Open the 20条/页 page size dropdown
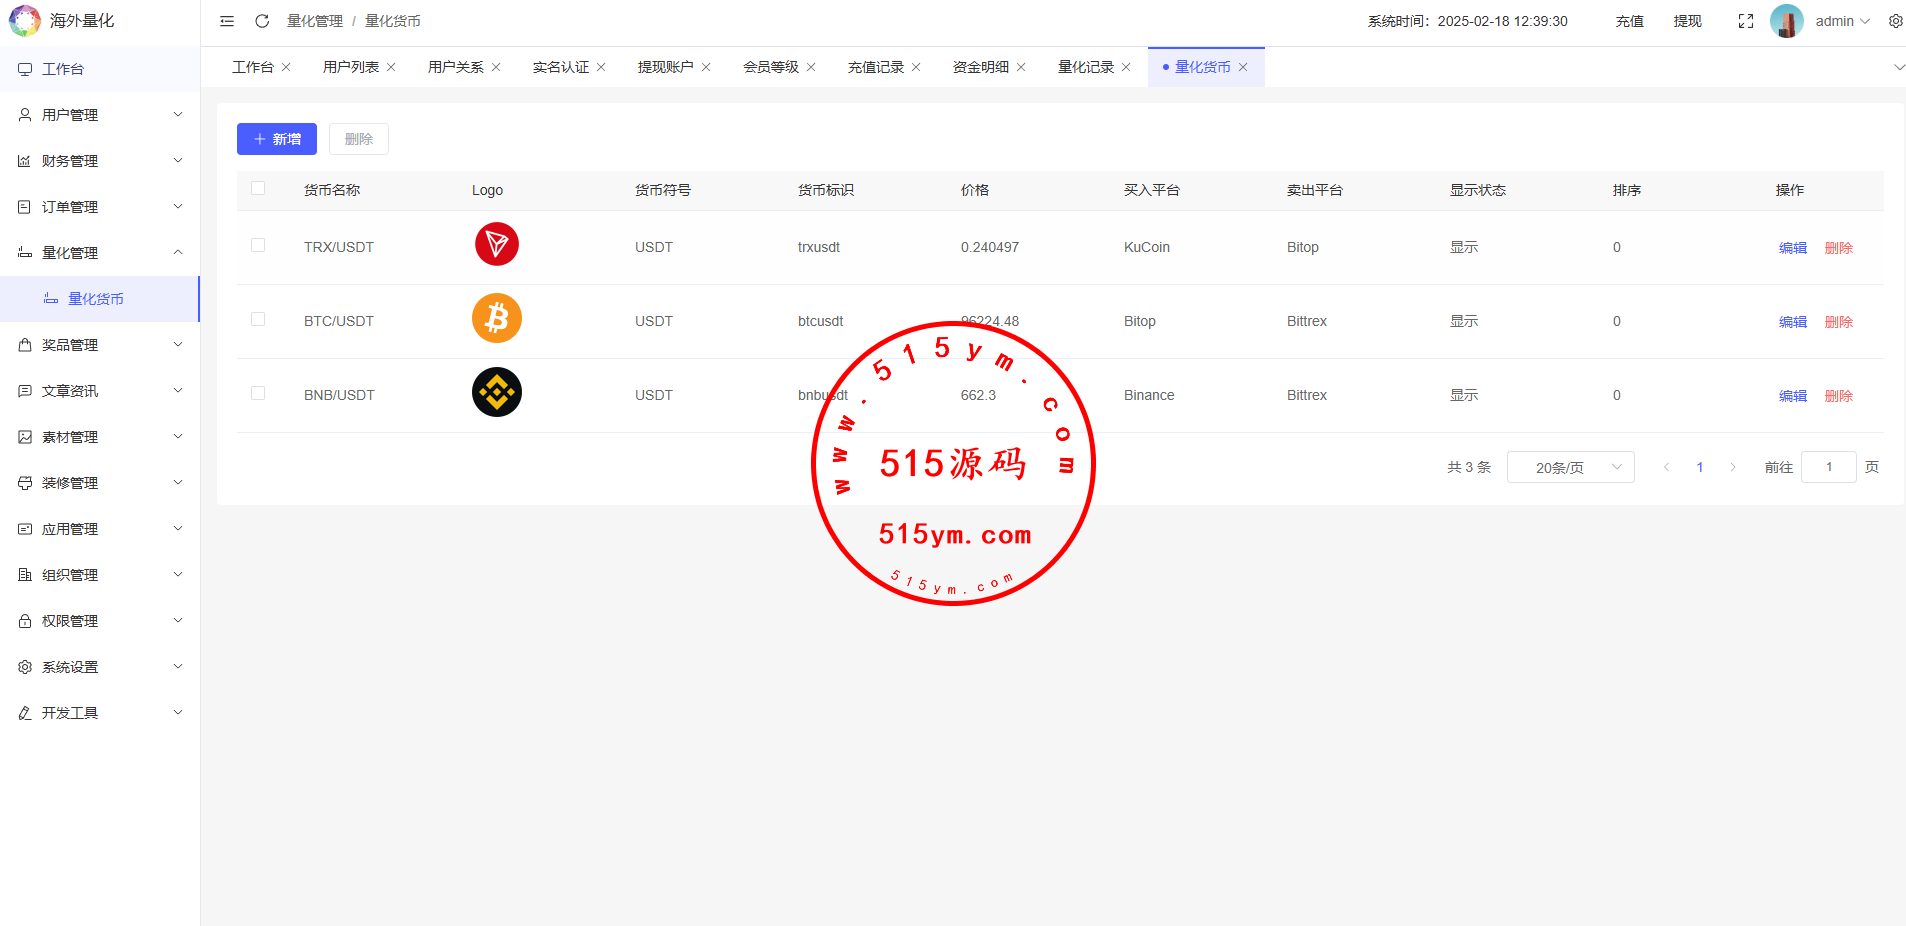The image size is (1906, 926). pos(1570,467)
